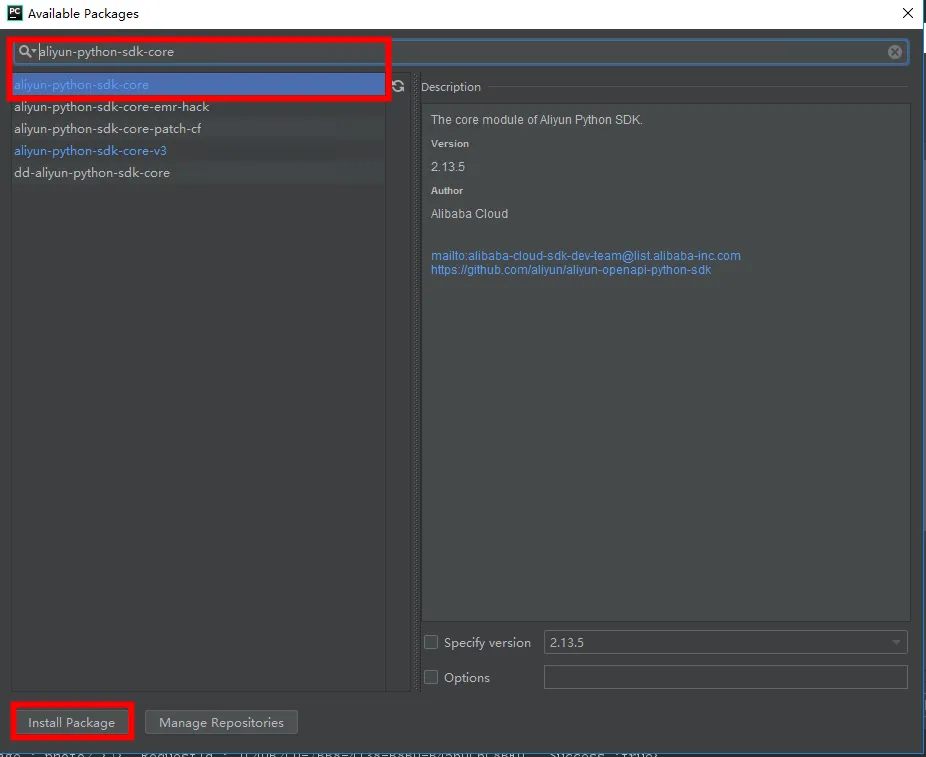This screenshot has height=757, width=926.
Task: Clear the package search field
Action: coord(895,52)
